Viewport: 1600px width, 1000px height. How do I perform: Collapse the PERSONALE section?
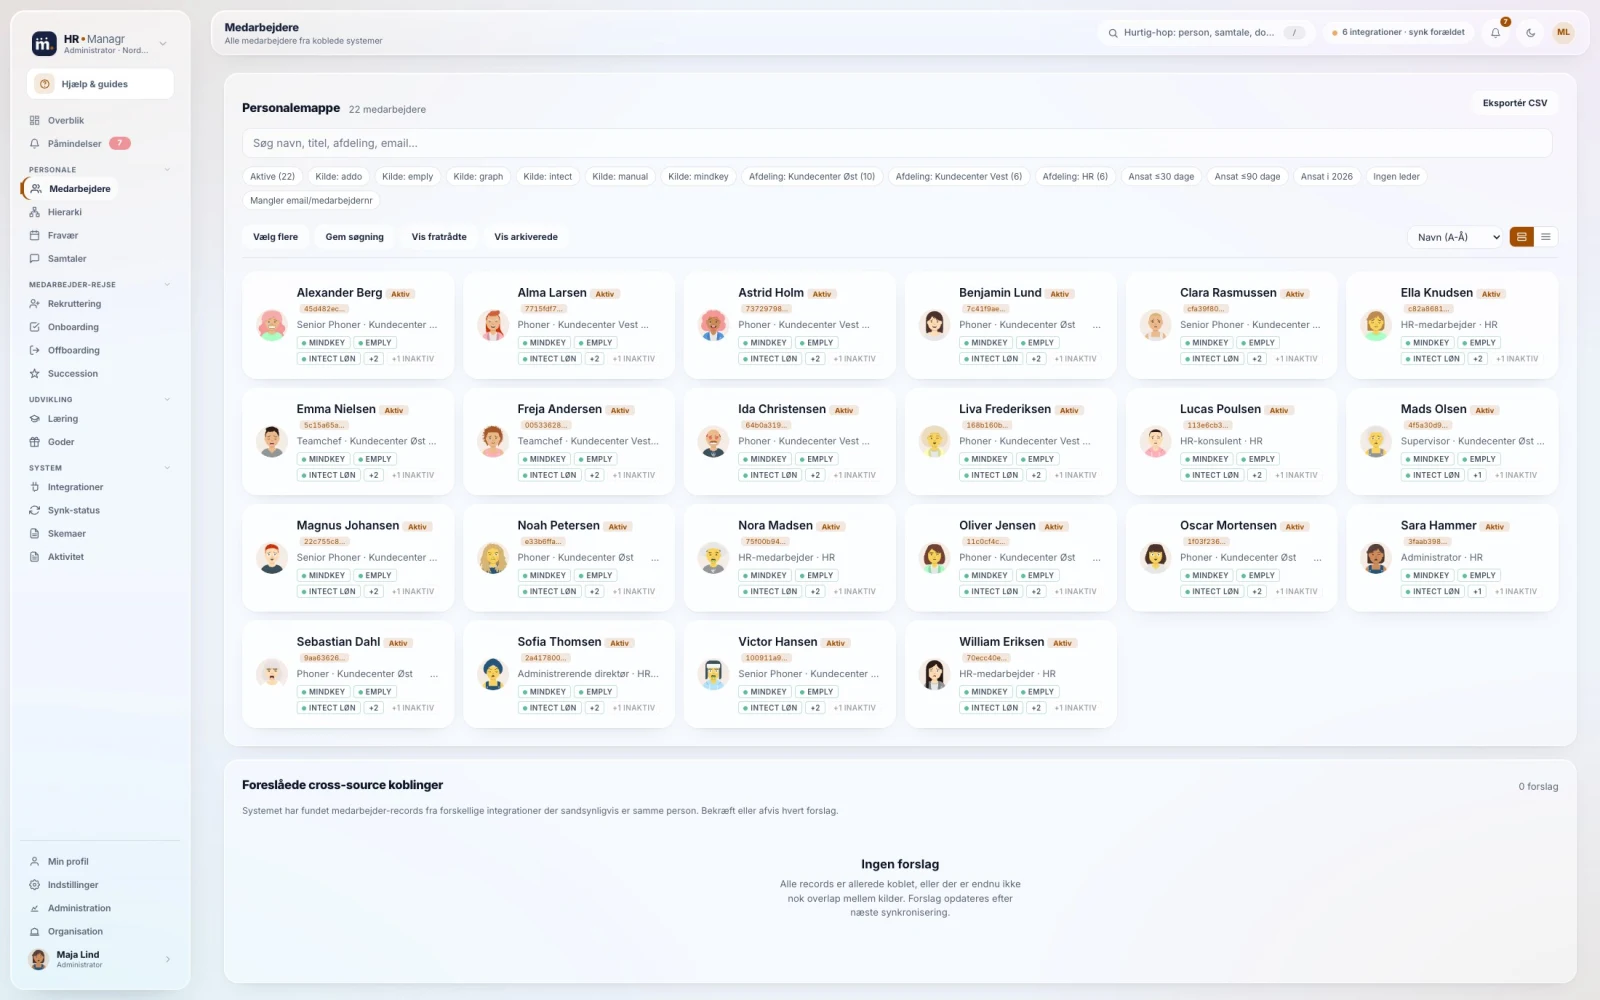click(x=167, y=169)
